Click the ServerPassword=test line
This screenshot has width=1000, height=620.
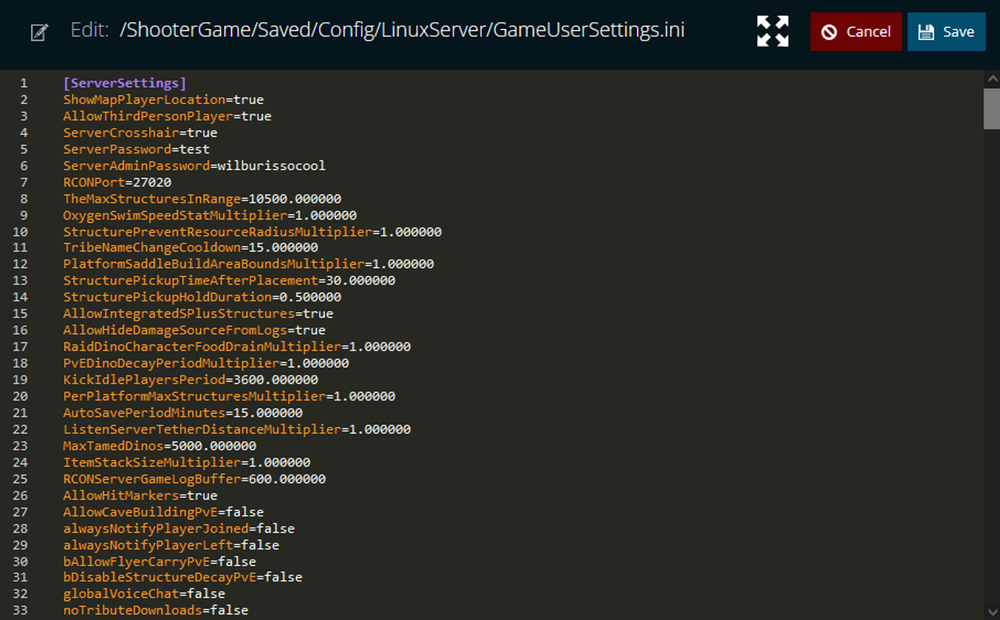(136, 149)
